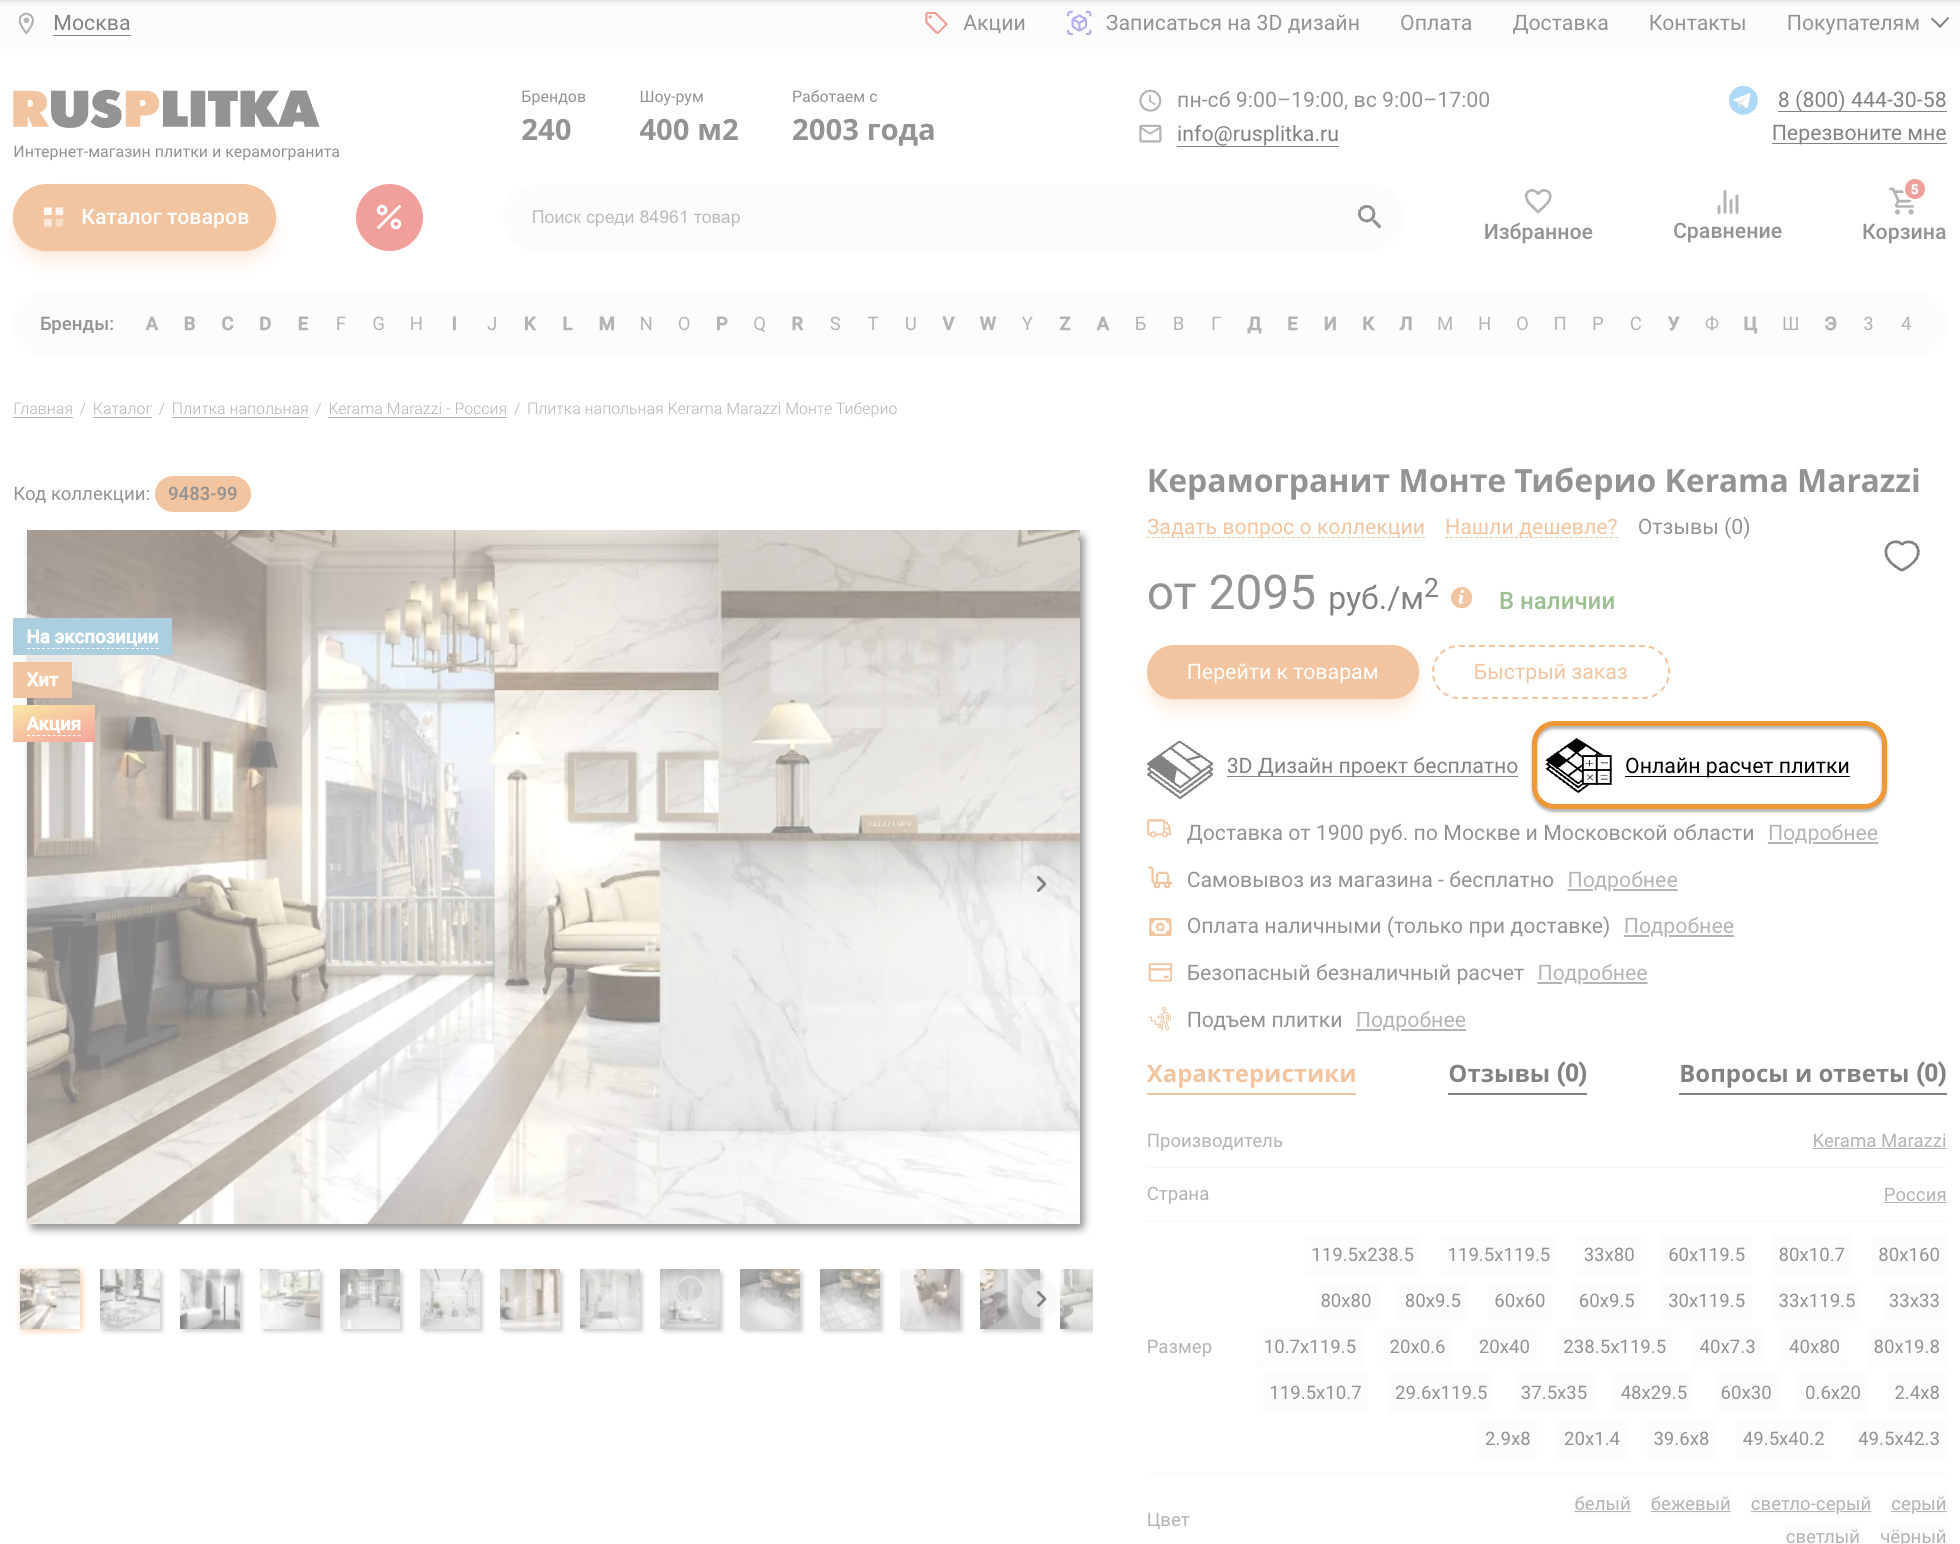Click the online tile calculator icon

1579,766
